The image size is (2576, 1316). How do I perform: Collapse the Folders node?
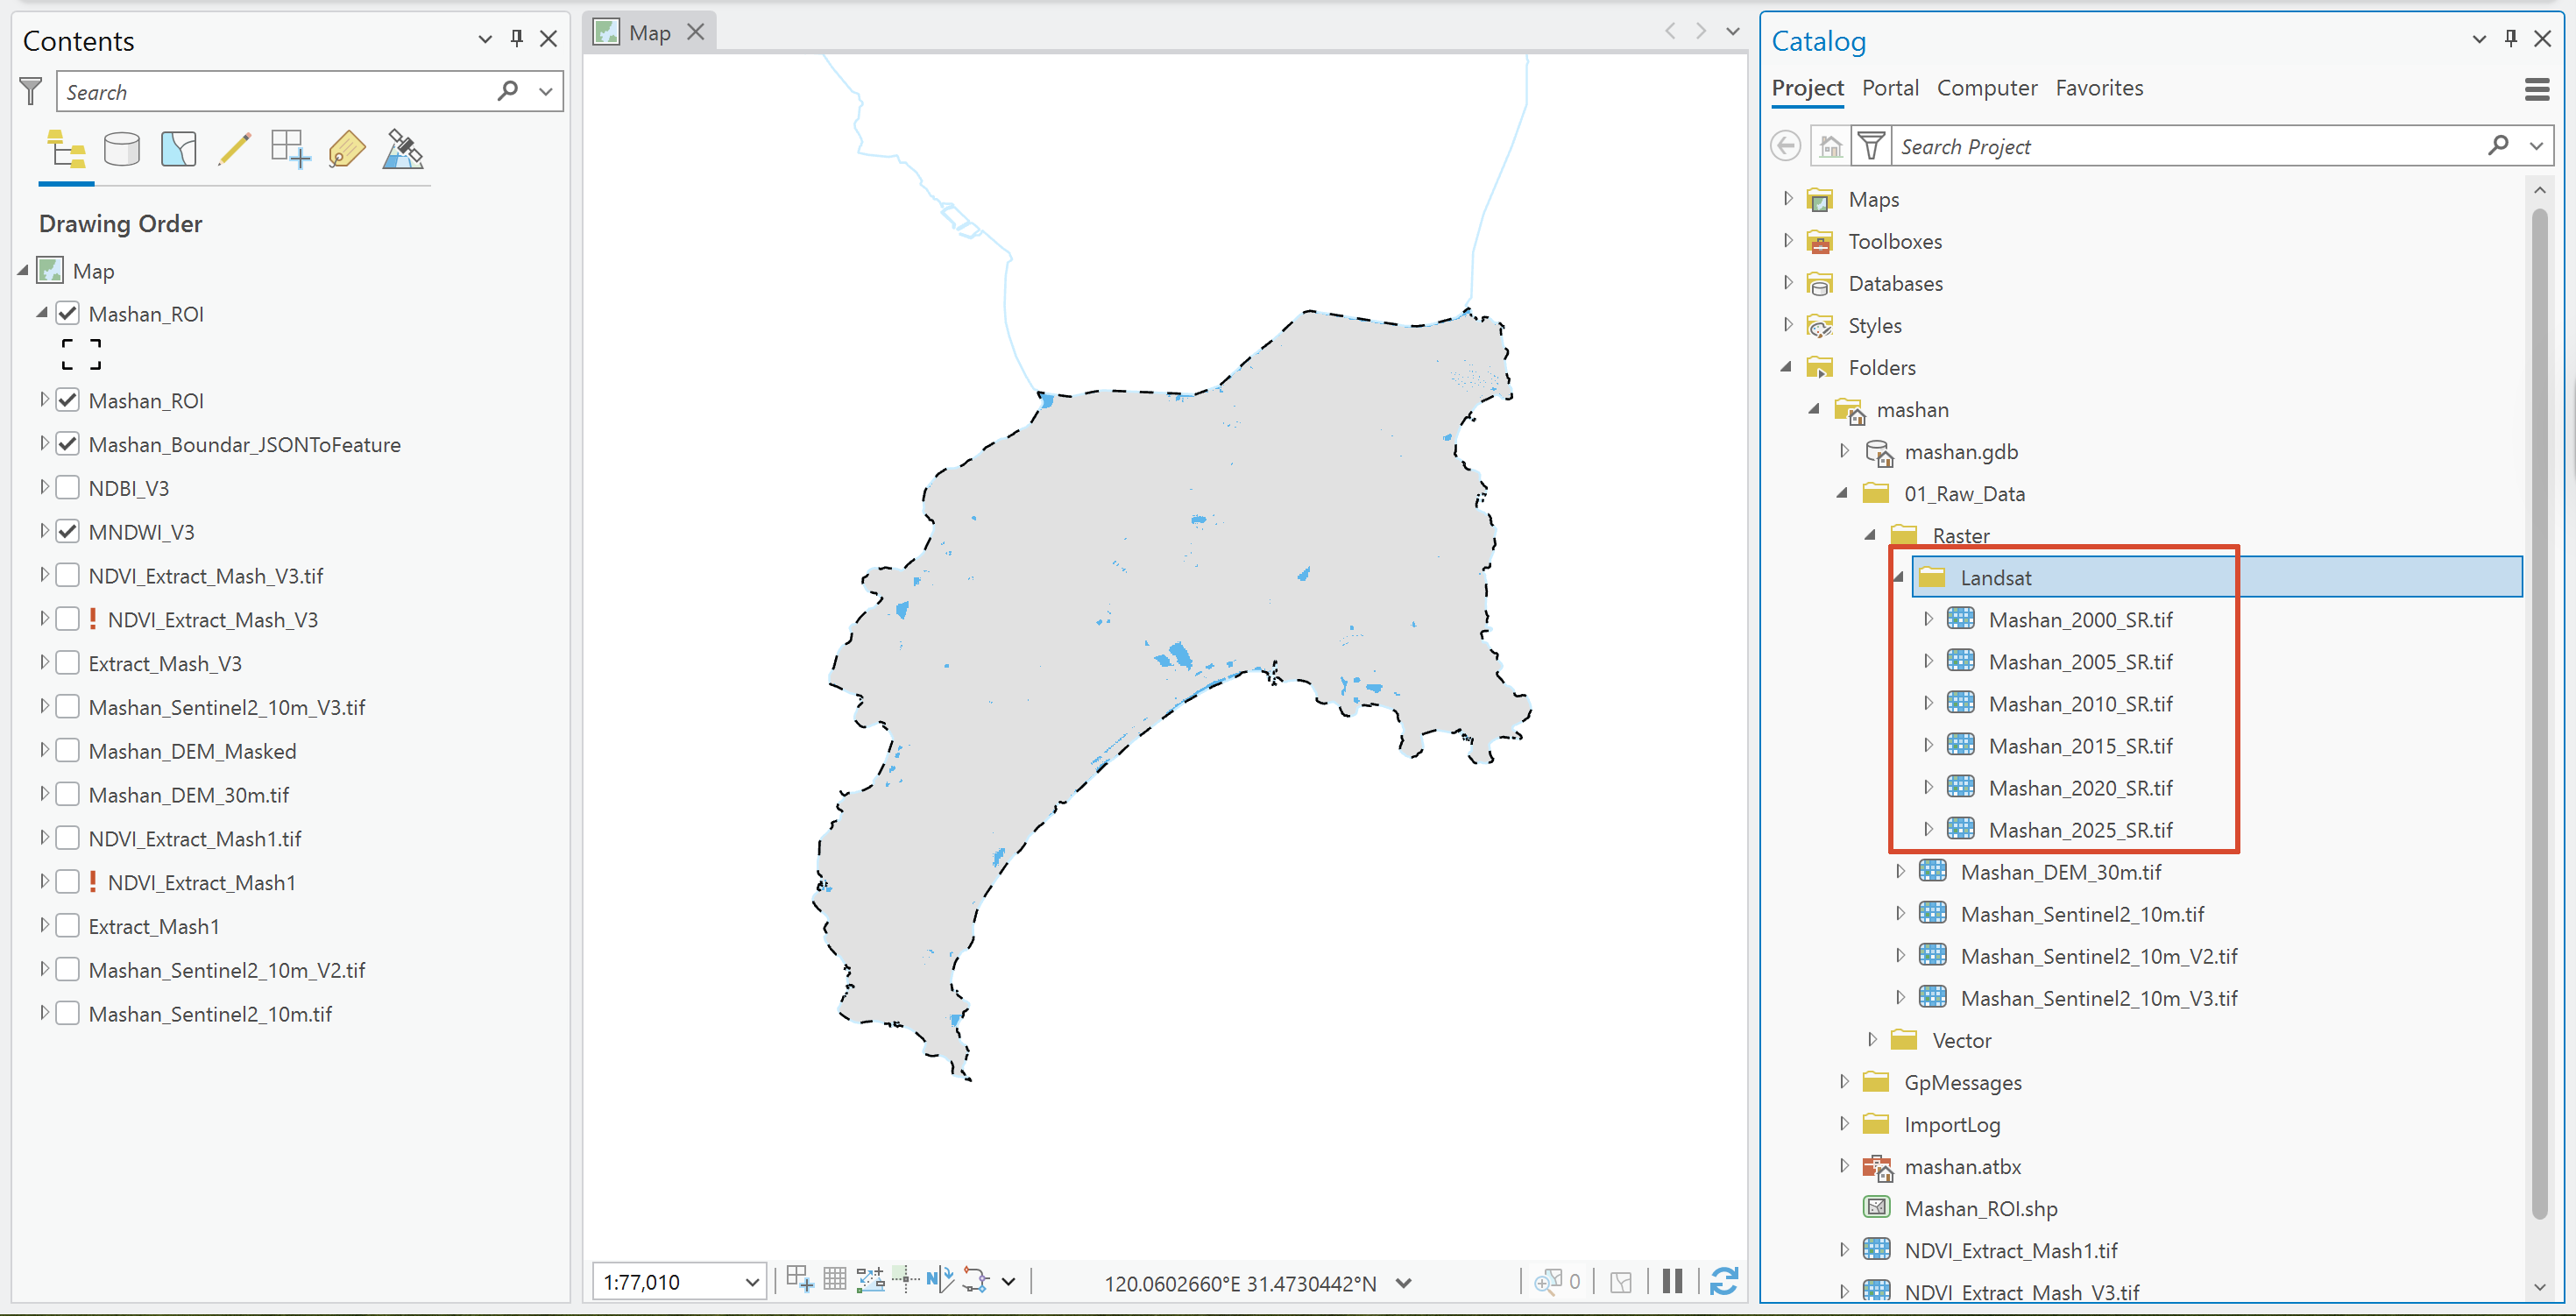pyautogui.click(x=1787, y=367)
